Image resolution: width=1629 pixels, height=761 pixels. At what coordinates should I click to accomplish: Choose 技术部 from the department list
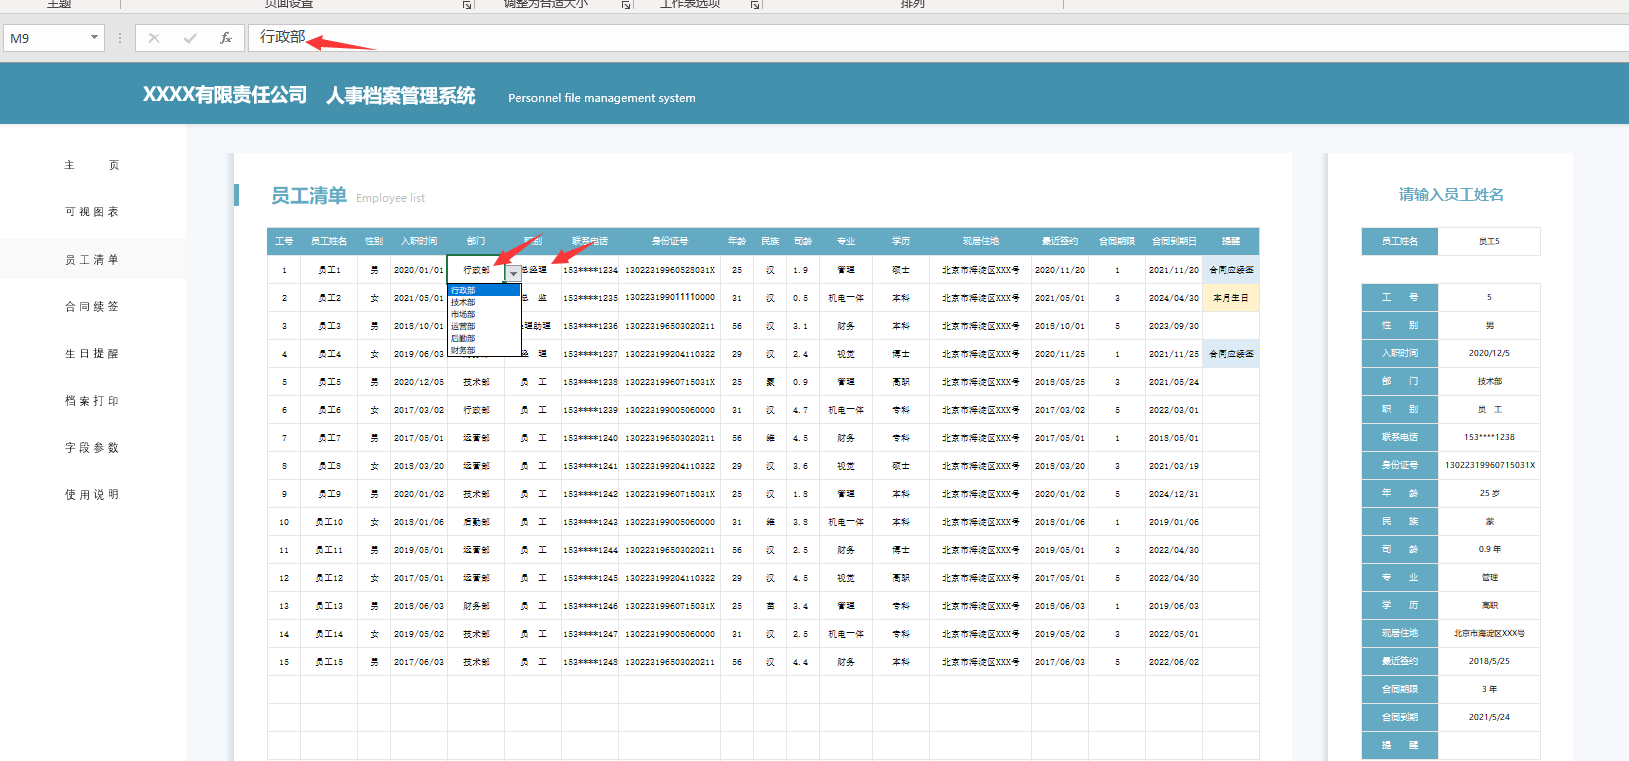[x=484, y=302]
